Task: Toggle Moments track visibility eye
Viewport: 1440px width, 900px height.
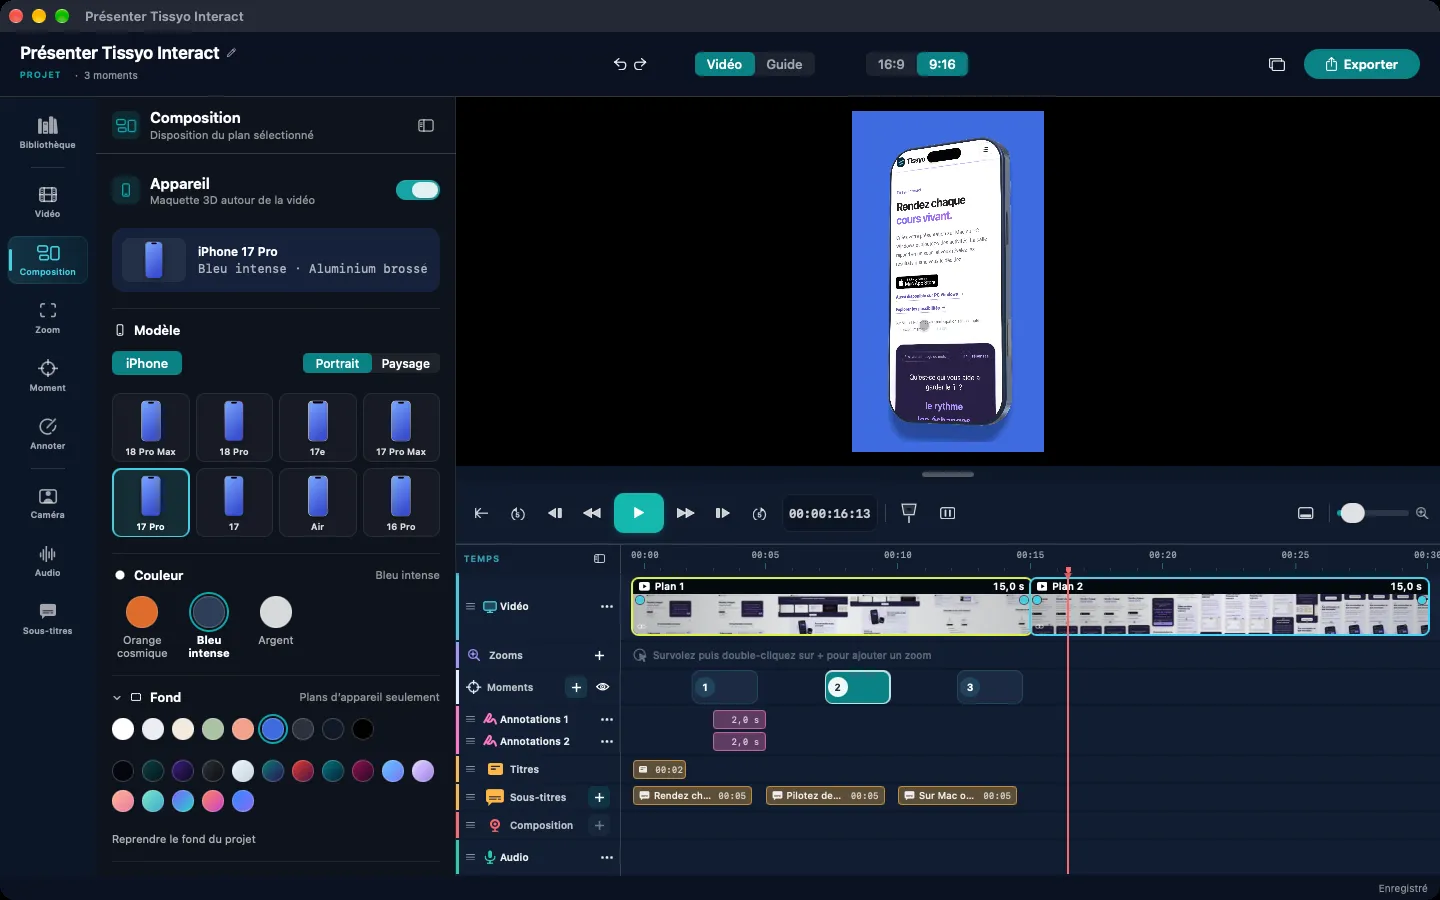Action: (603, 687)
